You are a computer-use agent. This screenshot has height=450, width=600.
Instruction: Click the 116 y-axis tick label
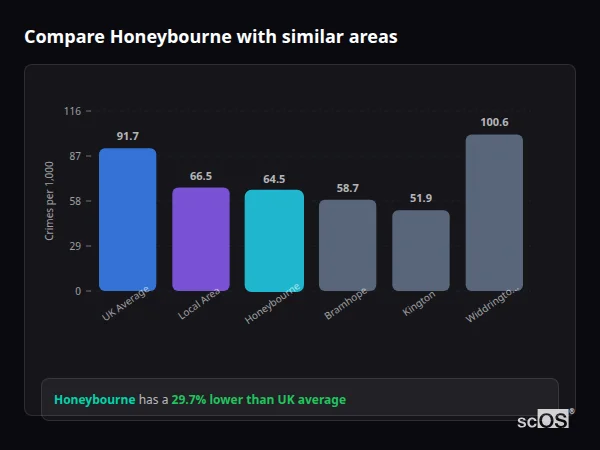[73, 111]
